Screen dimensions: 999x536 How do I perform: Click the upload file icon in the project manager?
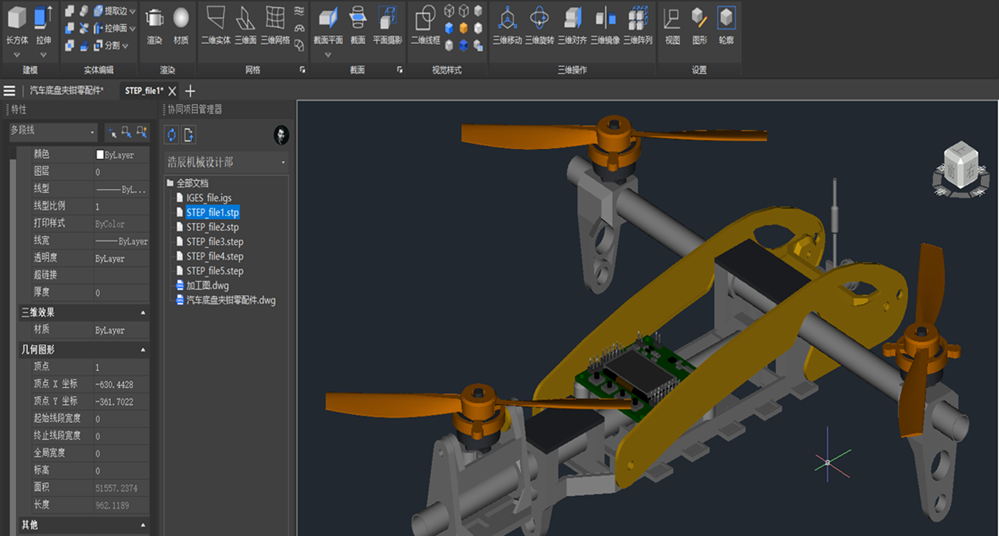[x=189, y=134]
